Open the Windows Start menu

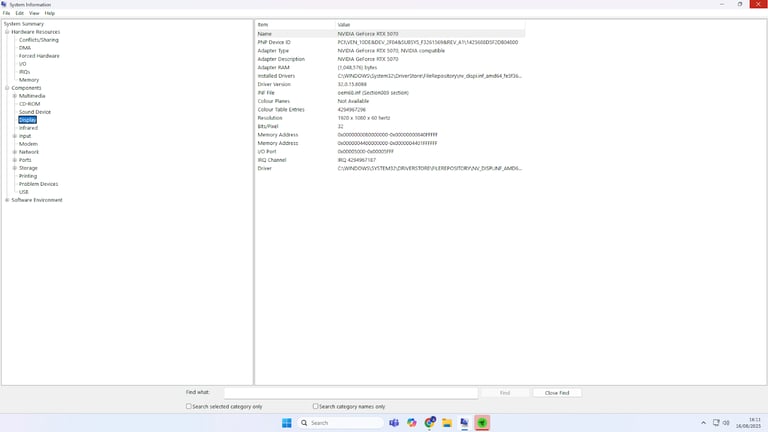click(287, 423)
